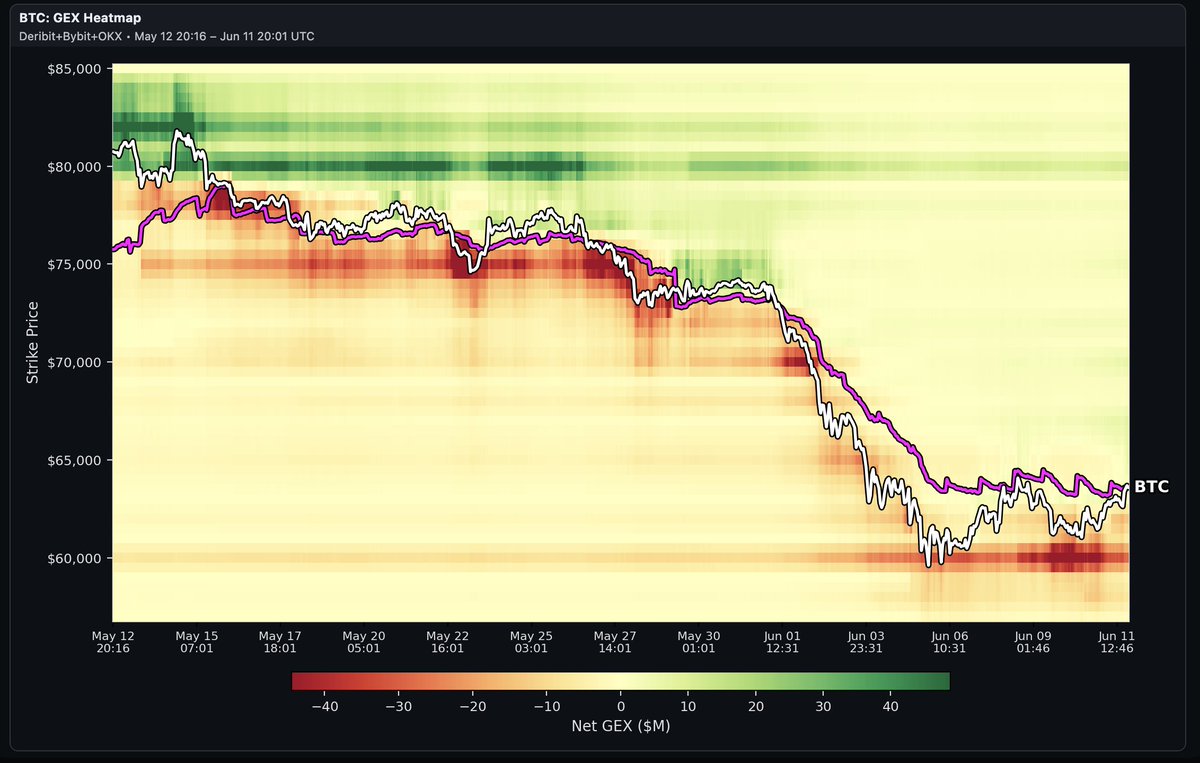Click the 'May 17 18:01' time label

tap(280, 641)
